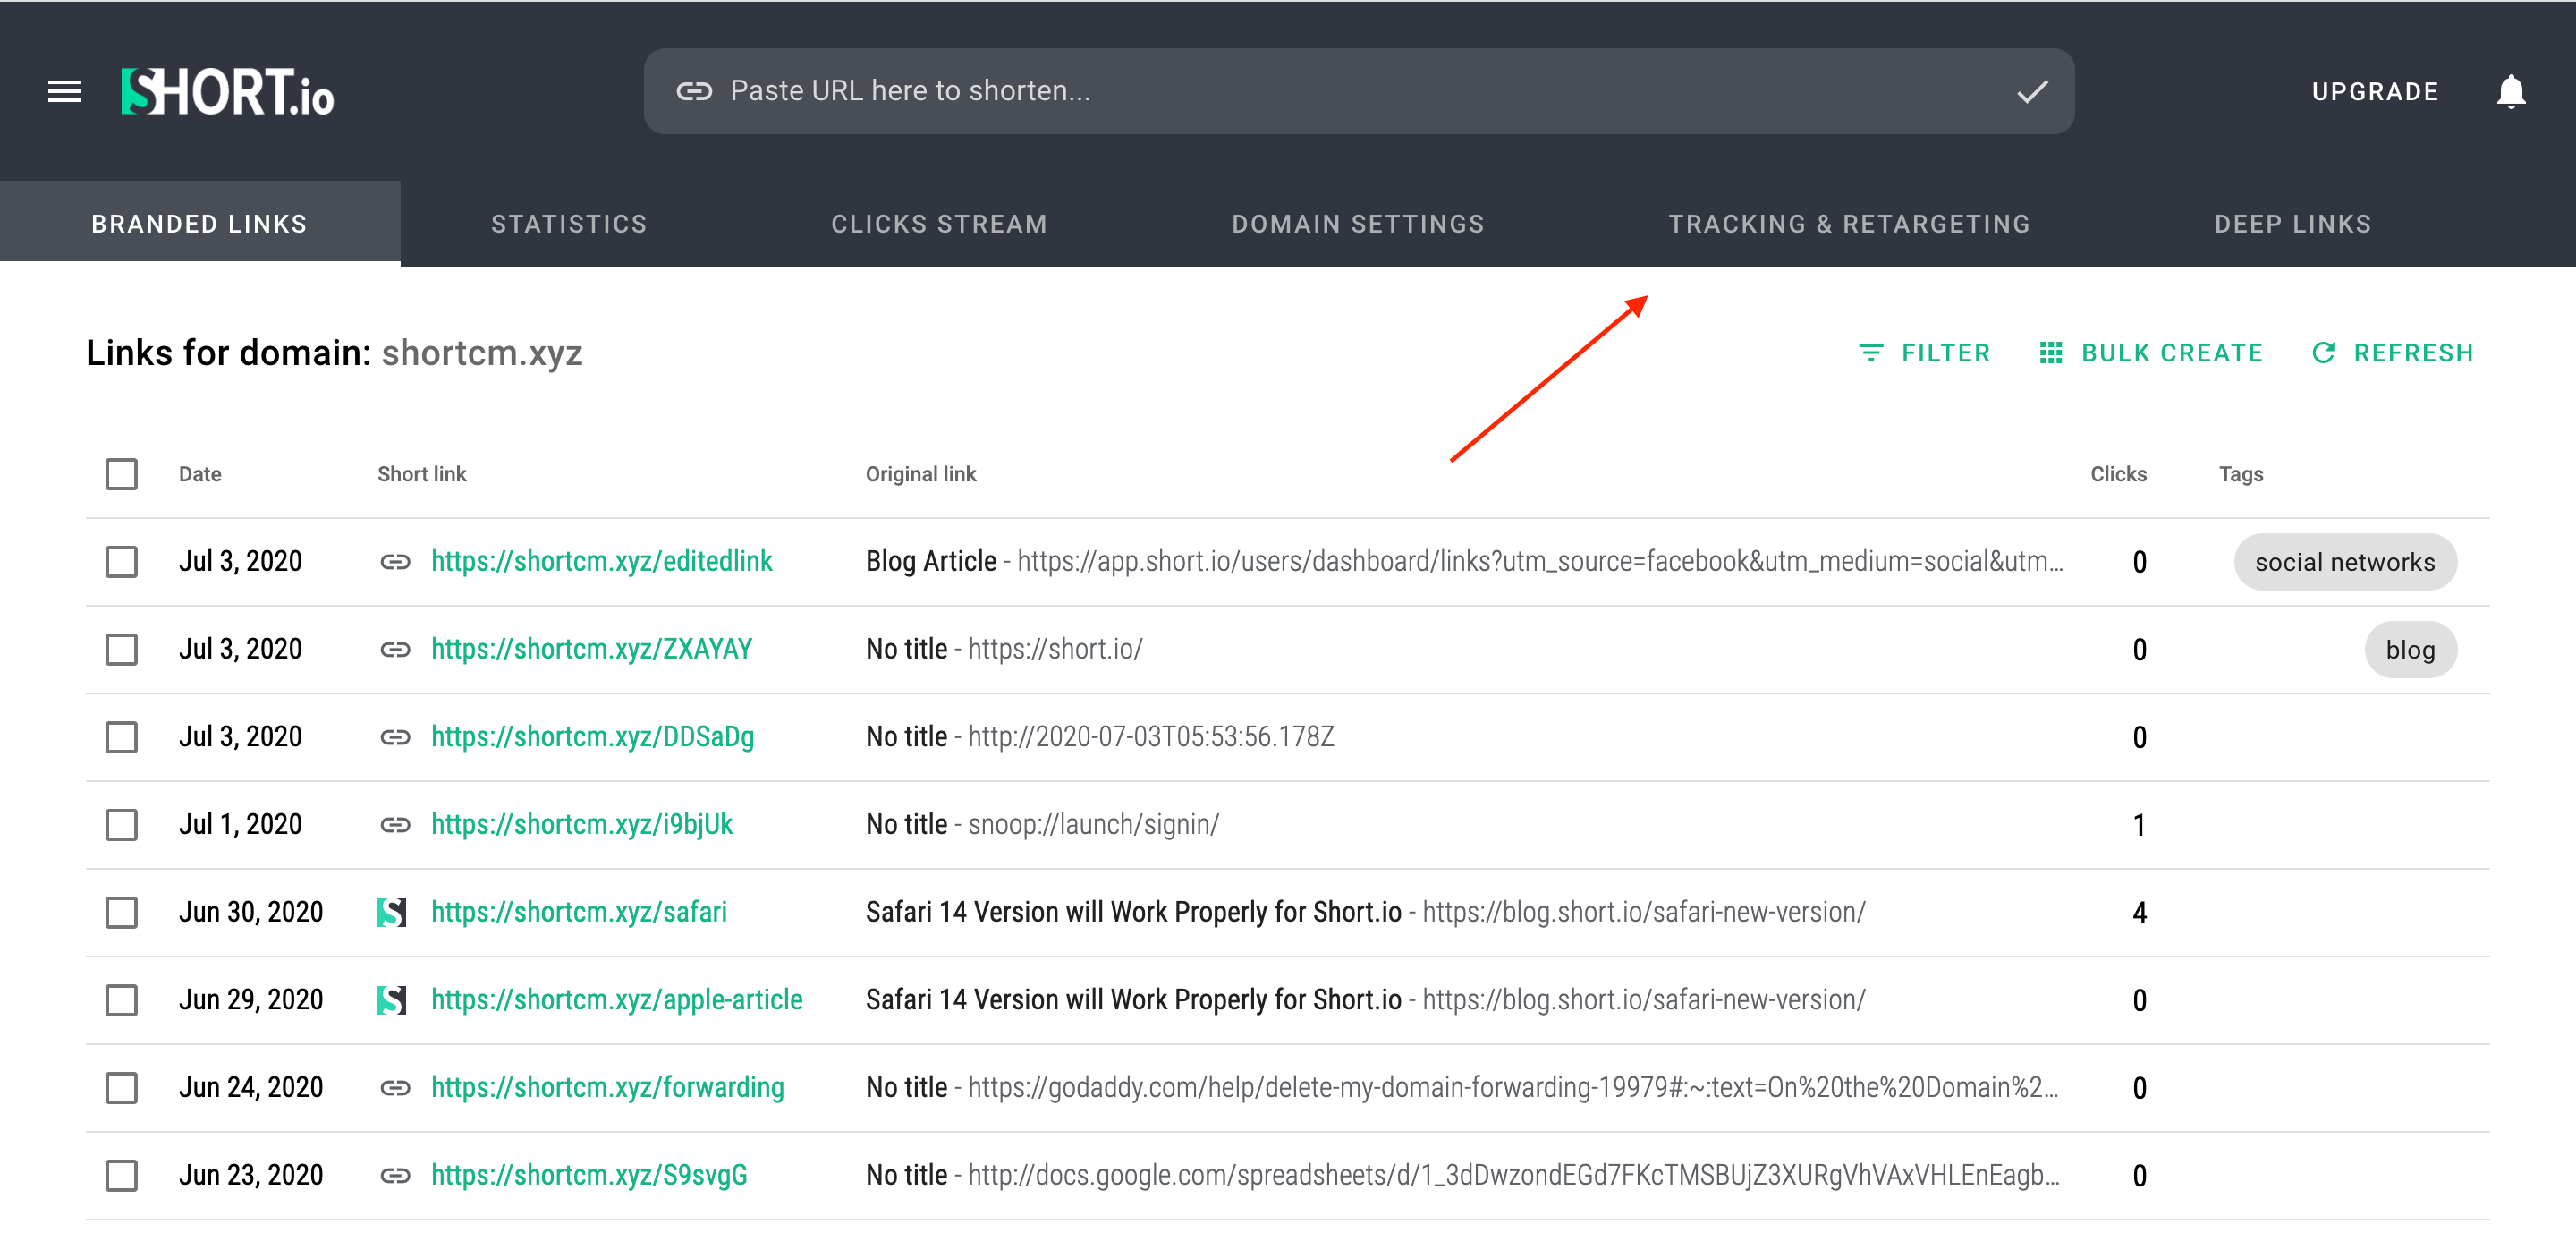
Task: Tick the checkbox for apple-article row
Action: pos(122,1000)
